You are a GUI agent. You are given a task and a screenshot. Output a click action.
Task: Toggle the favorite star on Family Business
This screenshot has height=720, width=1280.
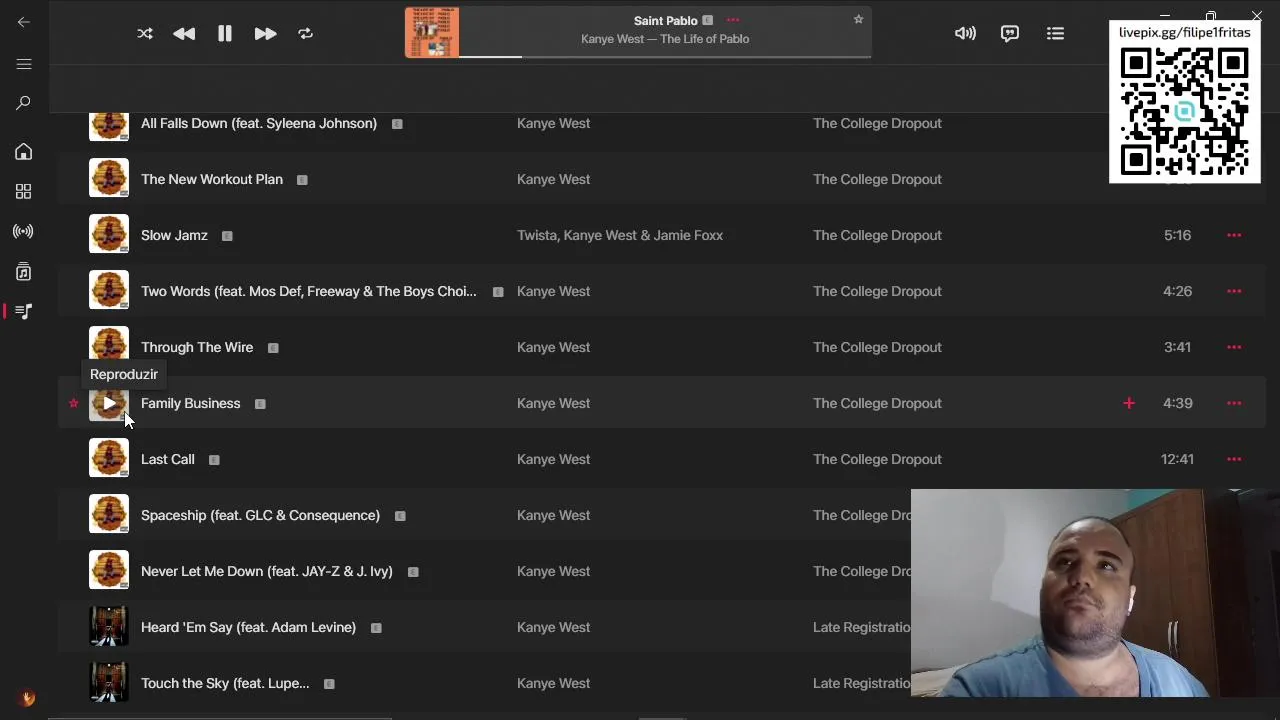[73, 403]
